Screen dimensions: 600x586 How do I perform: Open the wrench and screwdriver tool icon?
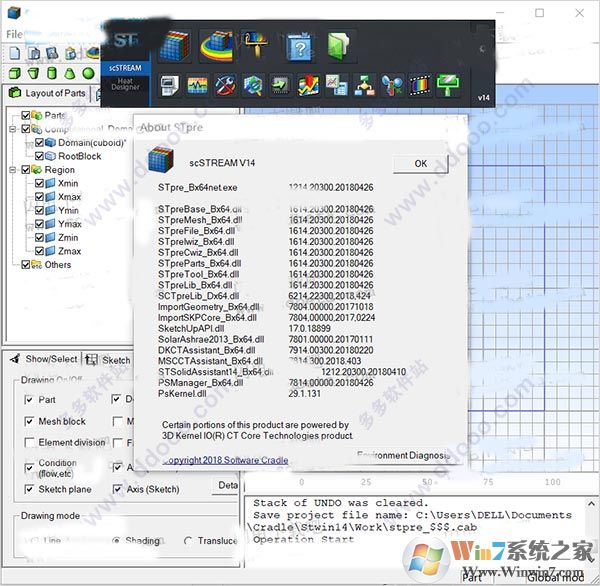225,85
